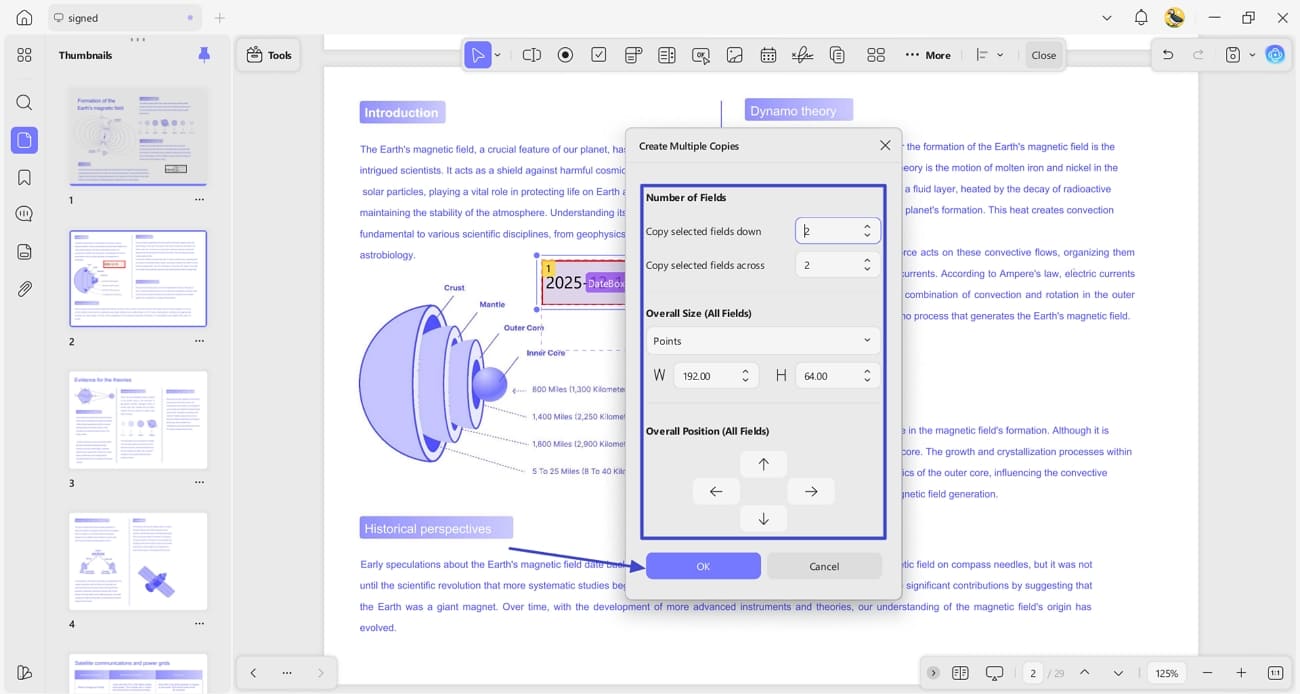Adjust the Copy selected fields down stepper

(x=867, y=231)
